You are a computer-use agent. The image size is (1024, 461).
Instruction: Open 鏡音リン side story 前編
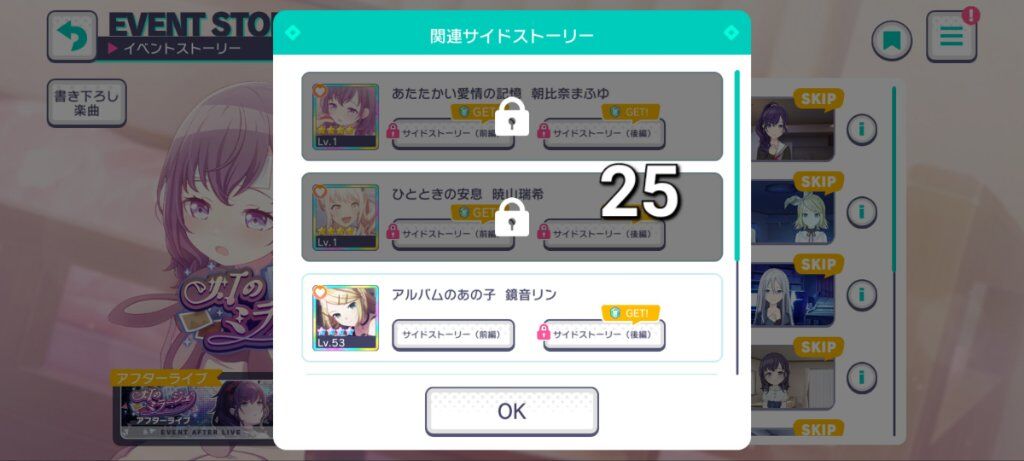(453, 334)
